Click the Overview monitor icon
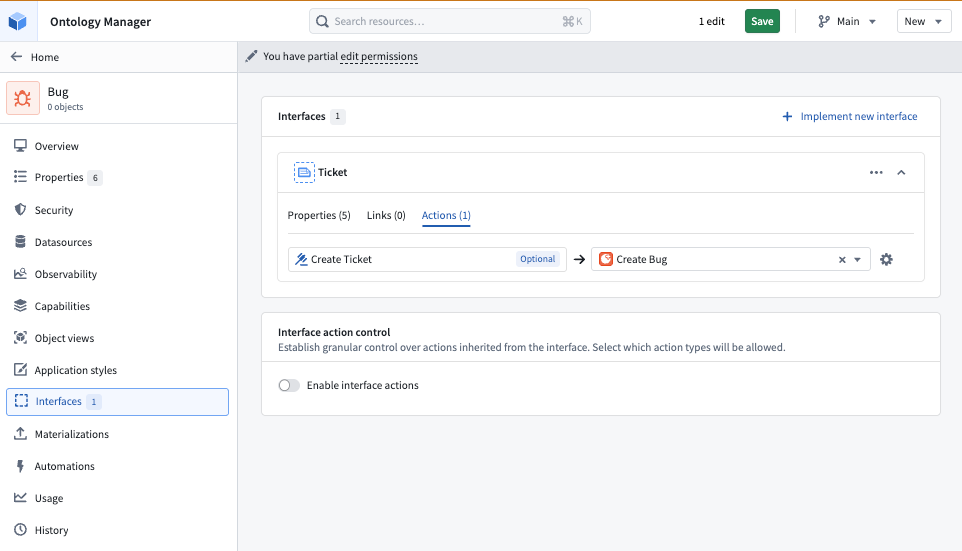The width and height of the screenshot is (962, 551). pos(20,145)
